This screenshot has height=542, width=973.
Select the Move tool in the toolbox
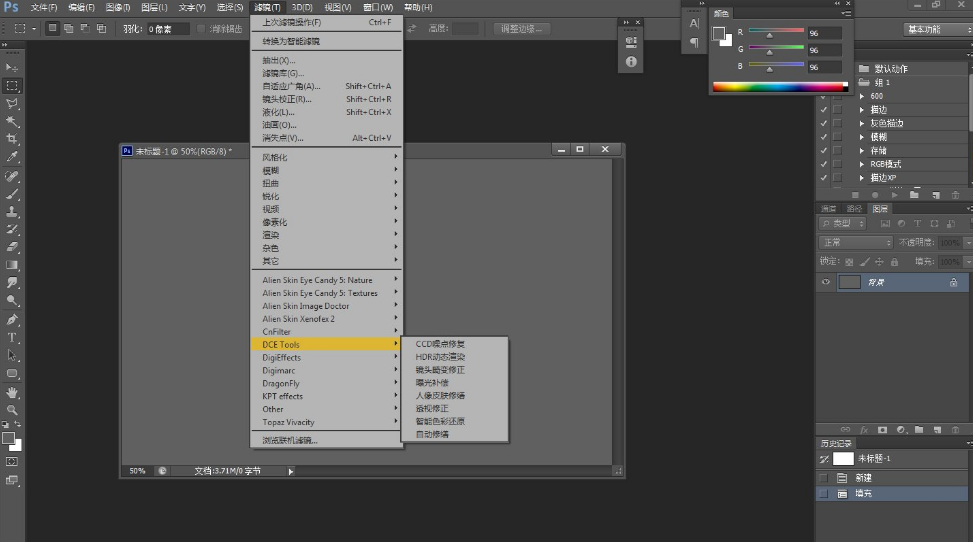[x=13, y=67]
